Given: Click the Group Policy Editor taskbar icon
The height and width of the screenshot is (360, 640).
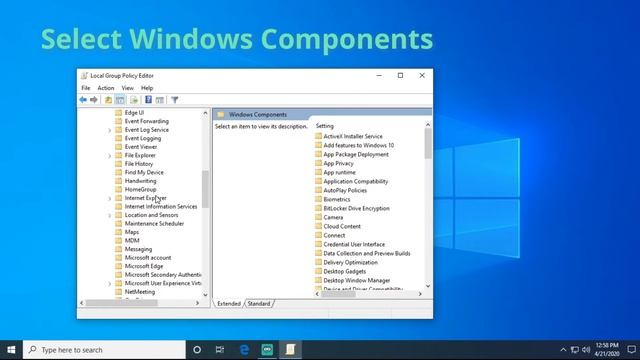Looking at the screenshot, I should pos(290,350).
